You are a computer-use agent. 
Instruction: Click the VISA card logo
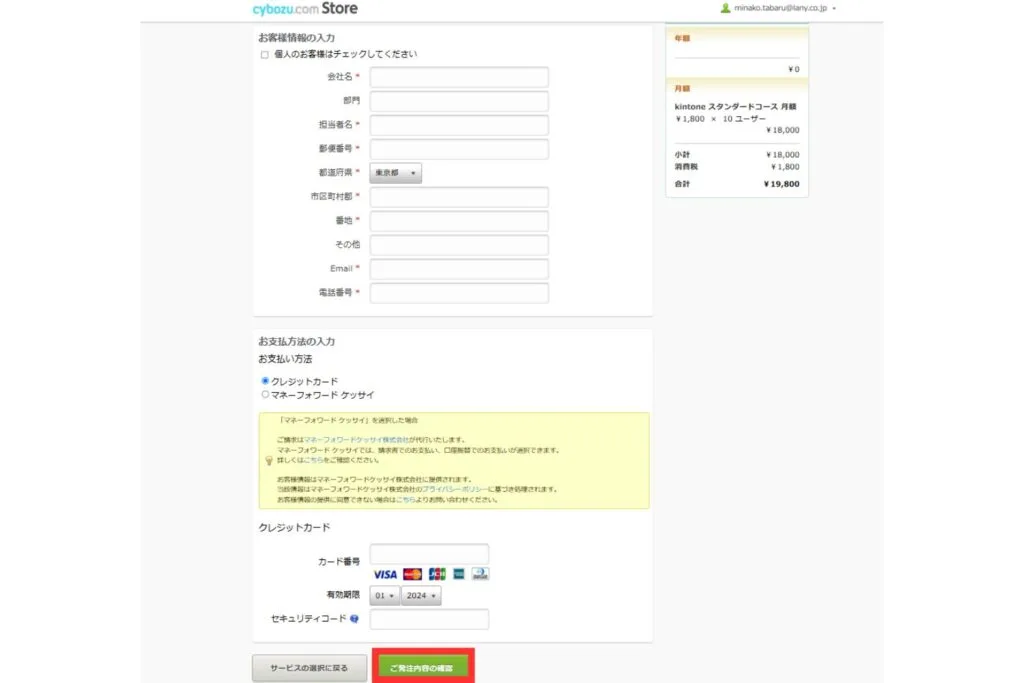click(385, 574)
